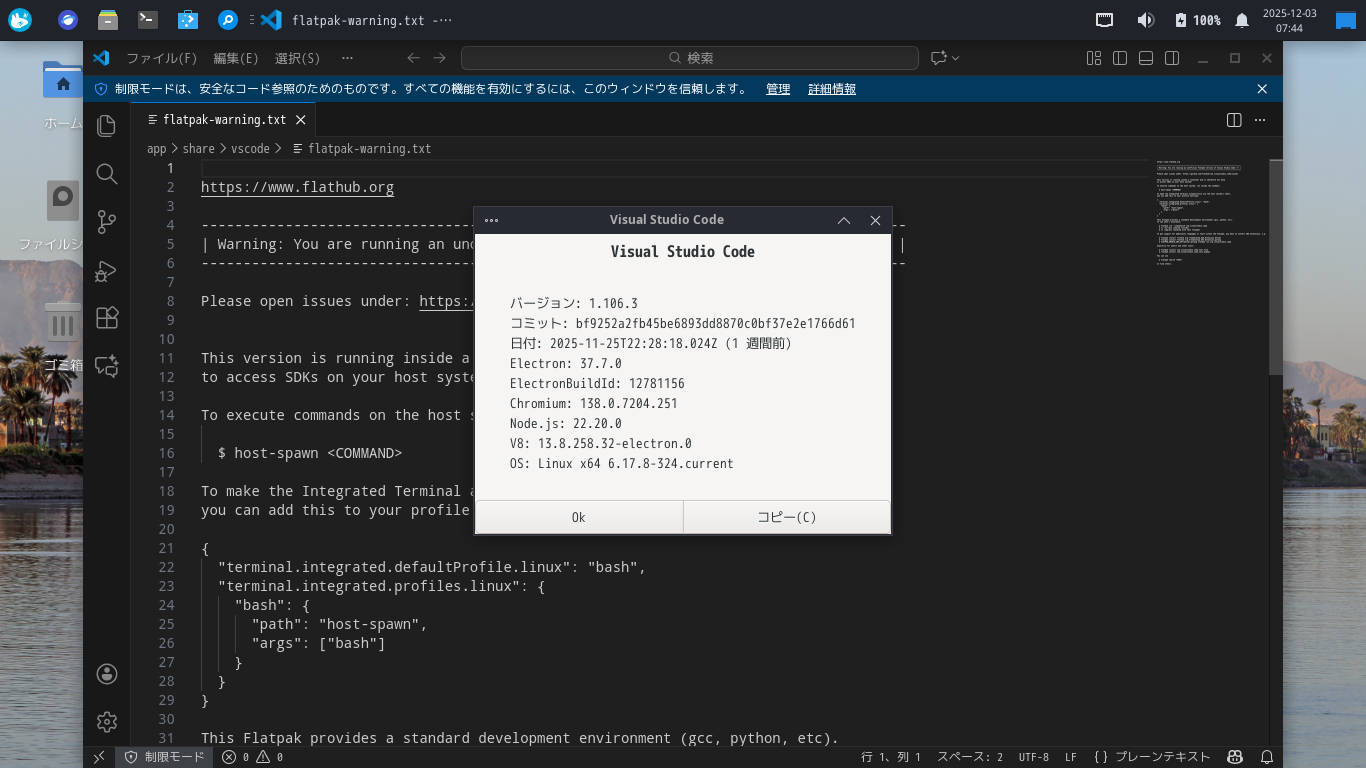Open the Chat view in the activity bar

107,366
